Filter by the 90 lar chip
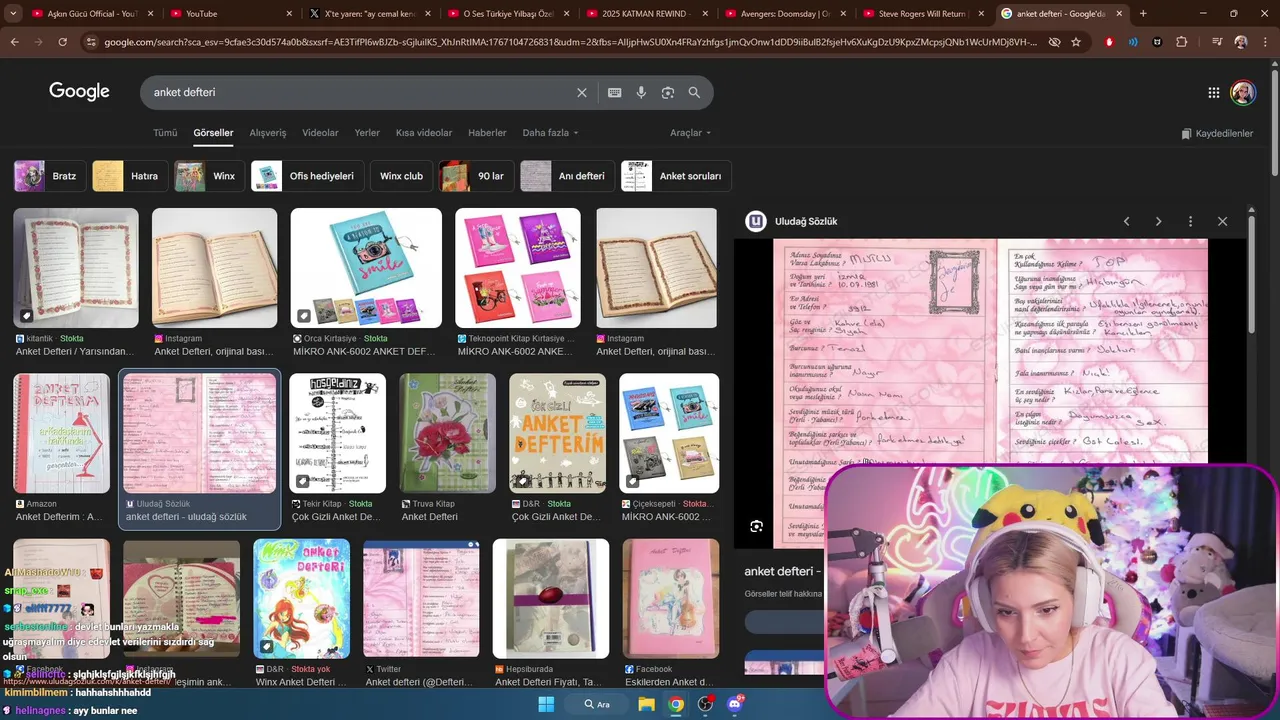Image resolution: width=1280 pixels, height=720 pixels. click(476, 176)
